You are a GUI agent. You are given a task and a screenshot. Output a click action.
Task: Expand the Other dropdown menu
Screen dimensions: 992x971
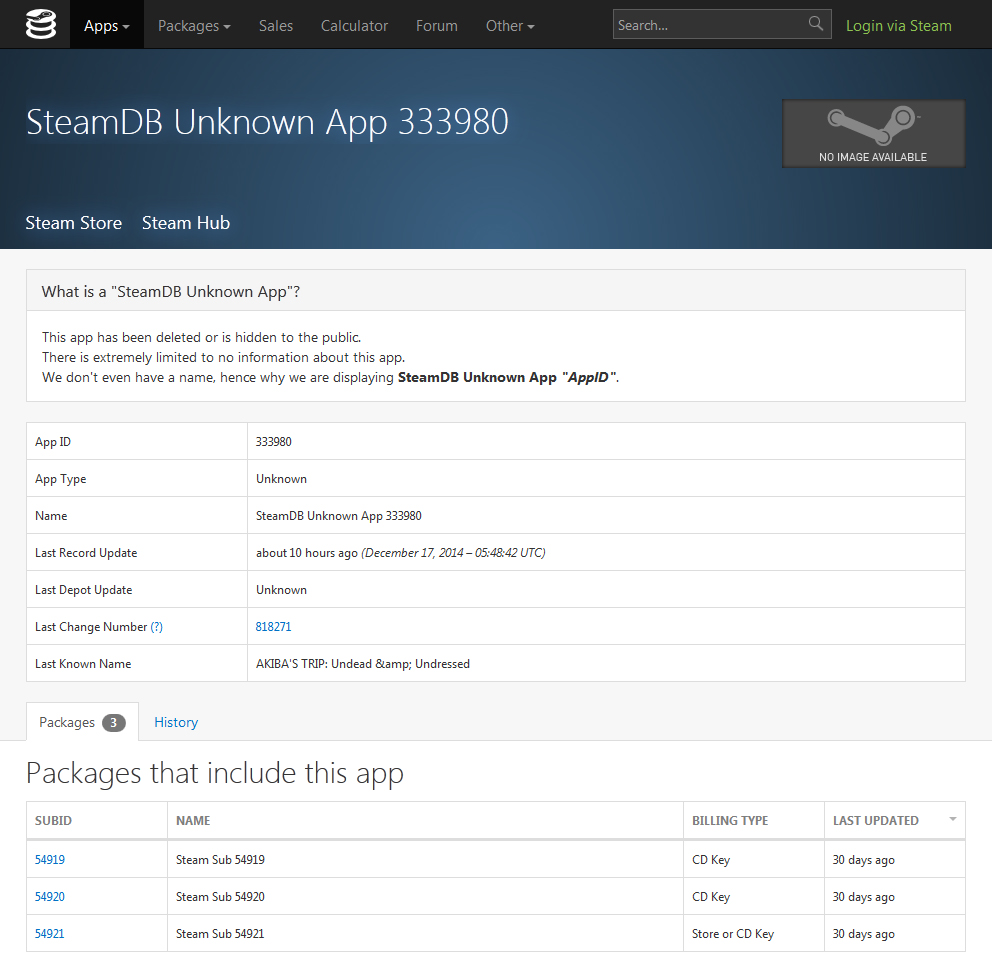[510, 25]
